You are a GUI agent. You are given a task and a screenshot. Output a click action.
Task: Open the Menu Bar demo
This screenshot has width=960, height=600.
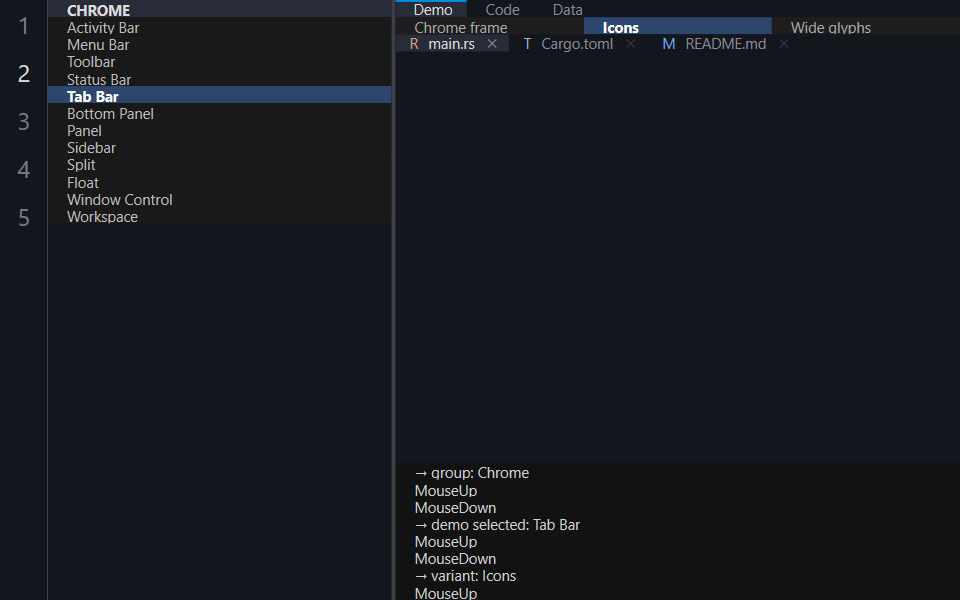219,45
